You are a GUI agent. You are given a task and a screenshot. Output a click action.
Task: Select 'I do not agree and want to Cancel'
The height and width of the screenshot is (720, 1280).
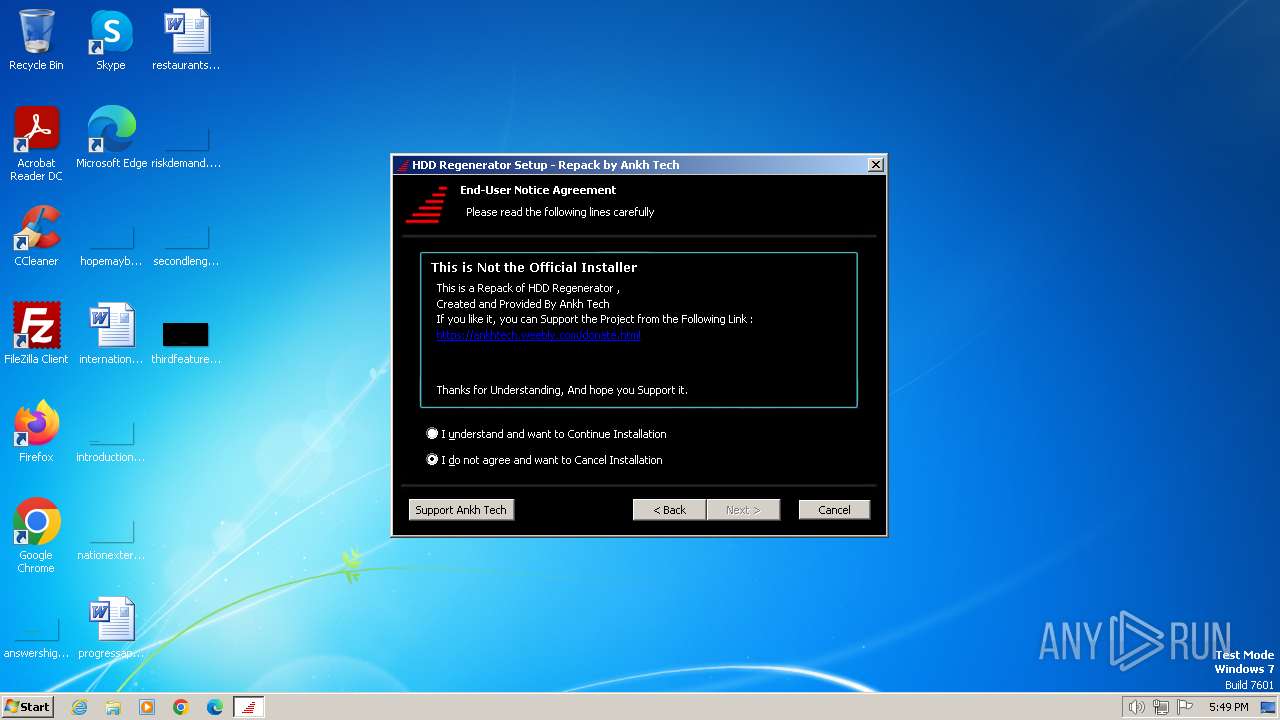pyautogui.click(x=544, y=460)
